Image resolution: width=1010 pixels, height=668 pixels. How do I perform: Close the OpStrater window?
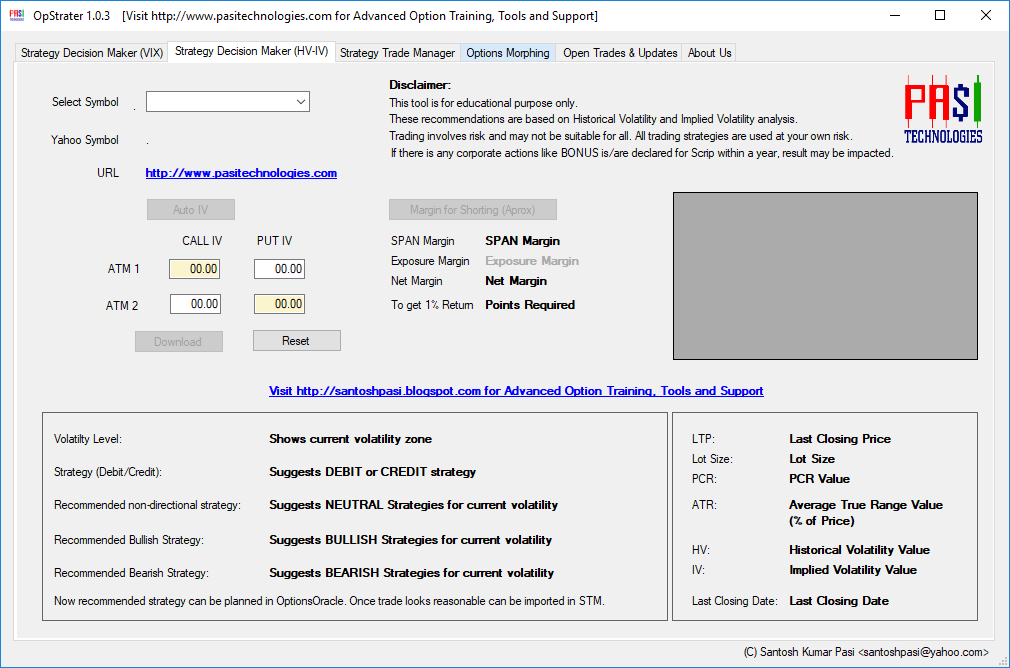pos(986,15)
